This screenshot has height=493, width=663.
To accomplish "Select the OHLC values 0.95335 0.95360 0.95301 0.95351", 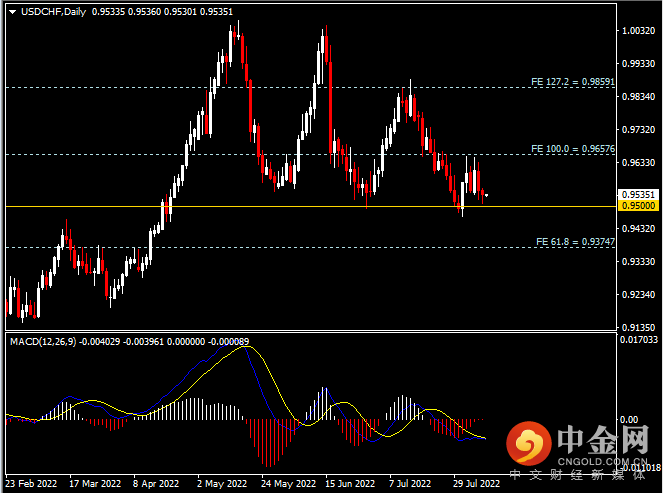I will [162, 12].
